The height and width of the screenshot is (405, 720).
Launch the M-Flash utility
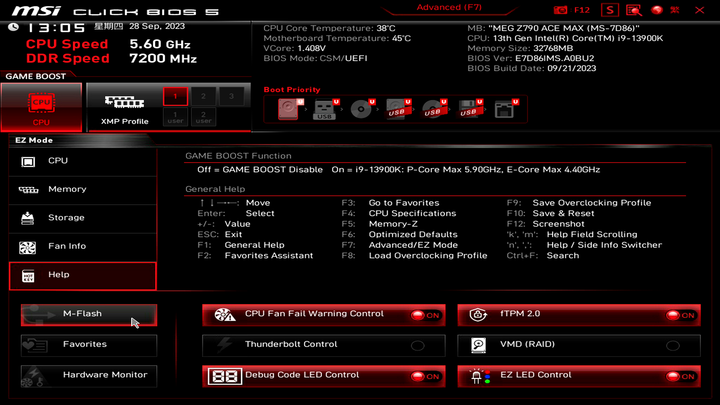[89, 315]
